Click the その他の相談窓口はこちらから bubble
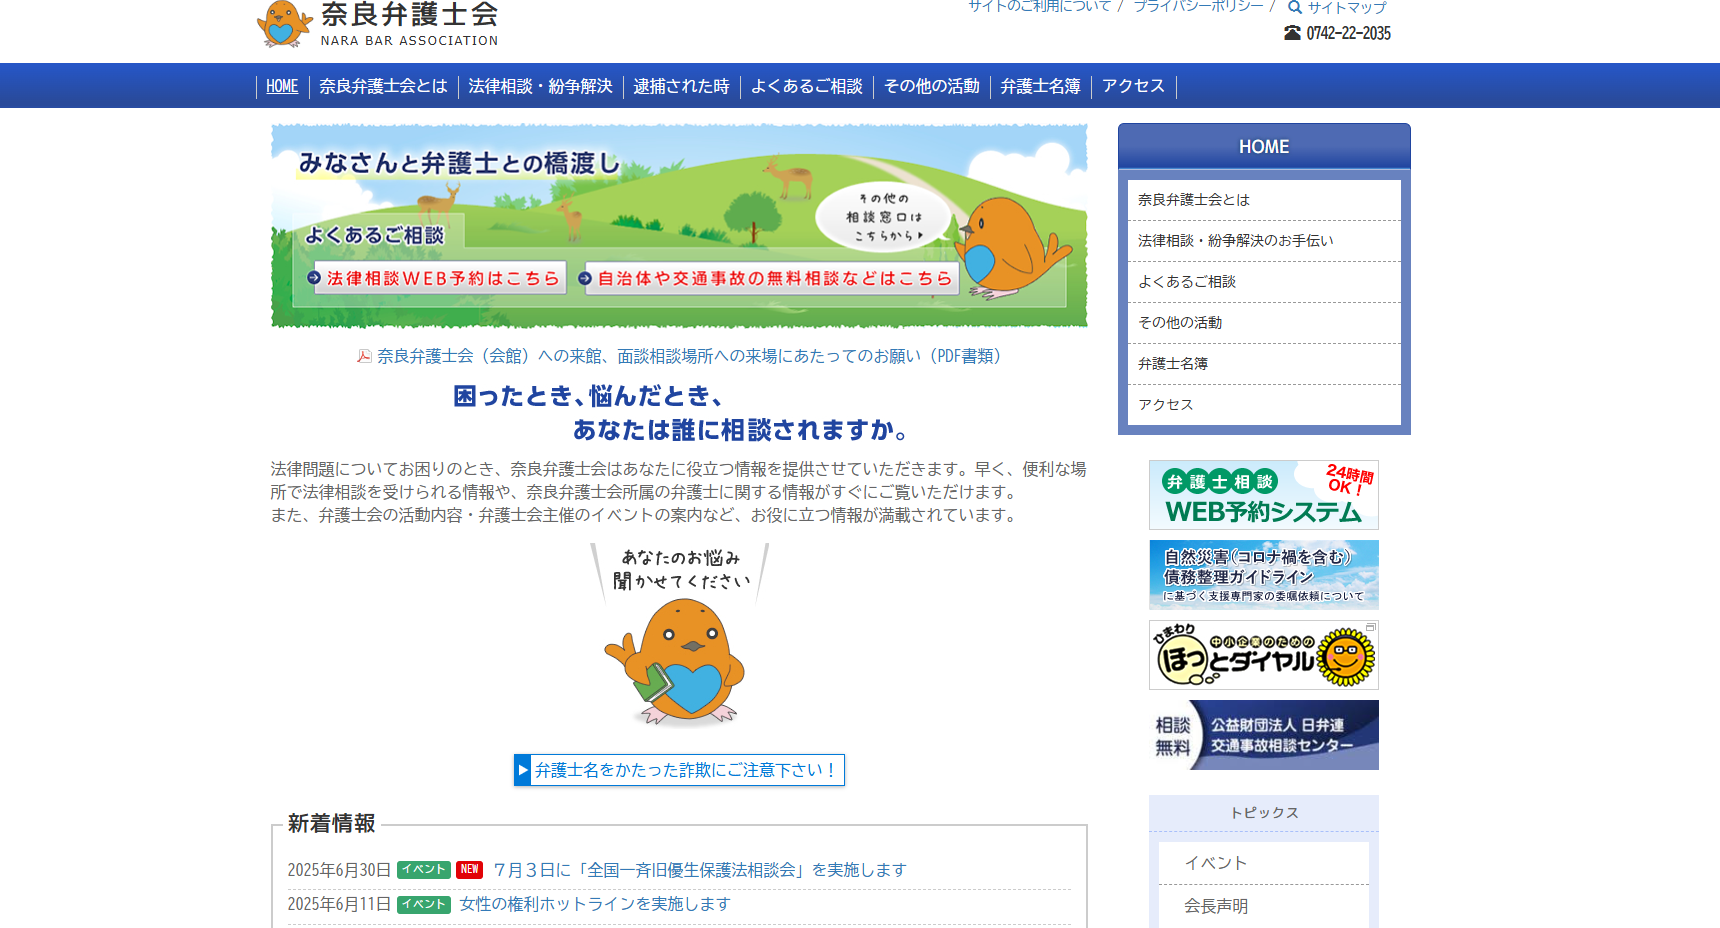Viewport: 1720px width, 928px height. tap(884, 217)
